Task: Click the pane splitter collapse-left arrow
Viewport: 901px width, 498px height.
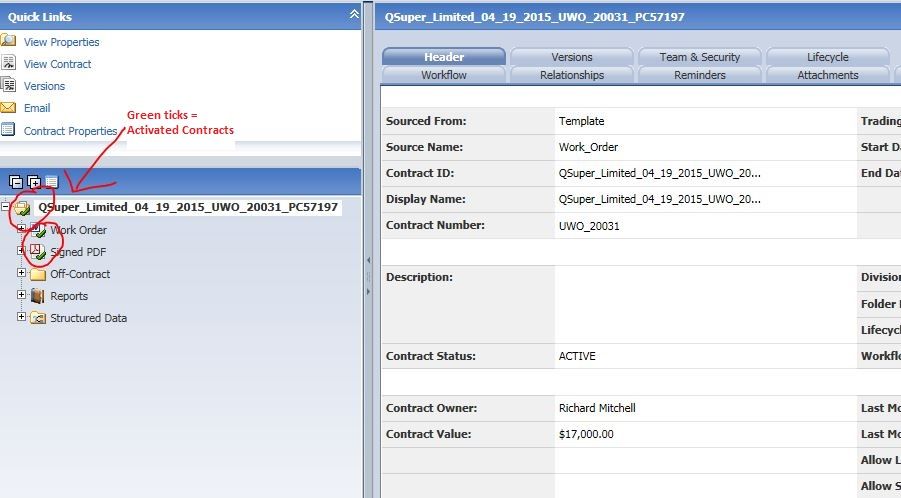Action: pos(368,260)
